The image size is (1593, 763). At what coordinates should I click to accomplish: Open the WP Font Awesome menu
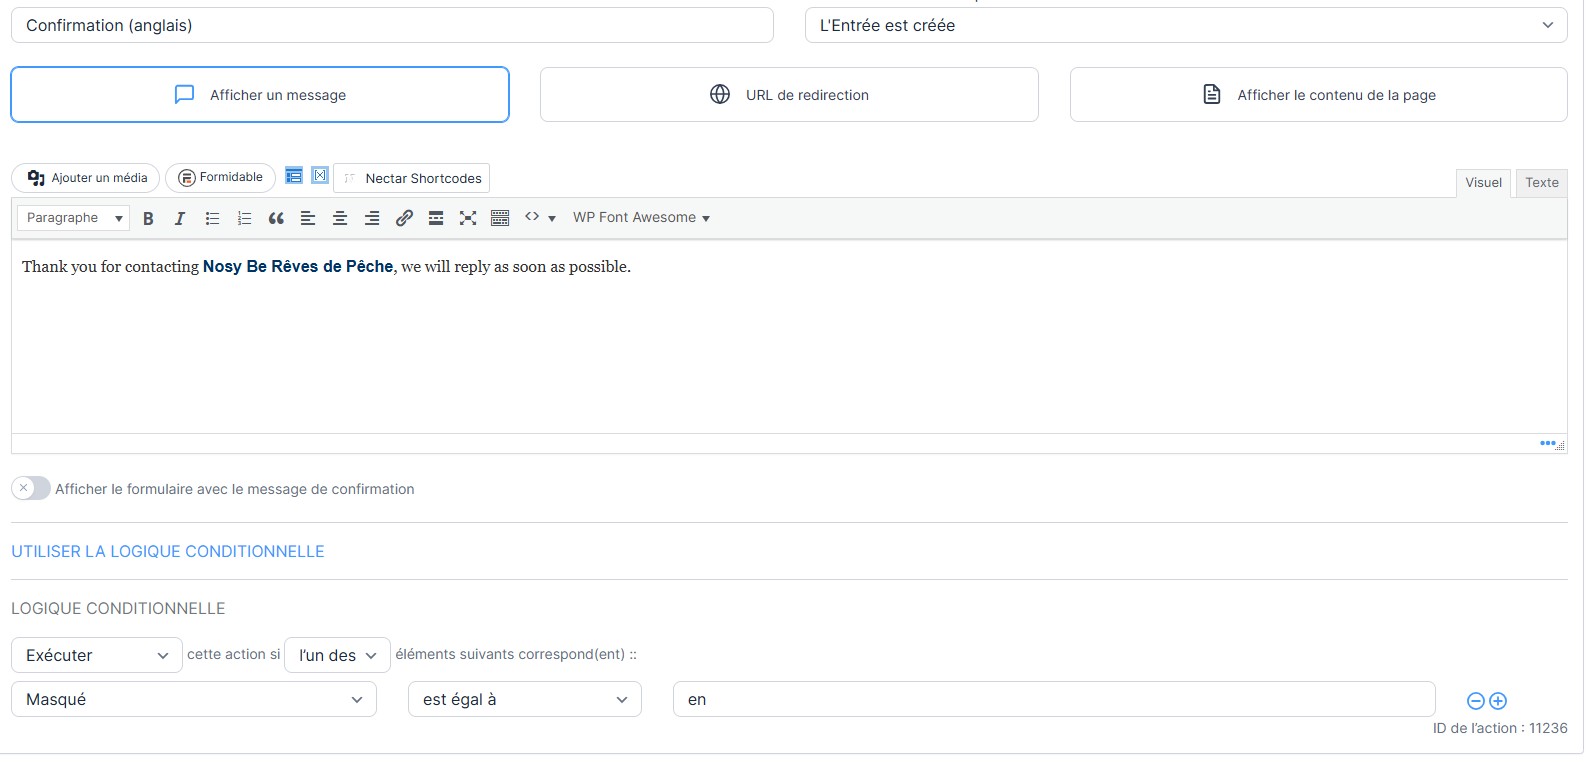(x=641, y=218)
